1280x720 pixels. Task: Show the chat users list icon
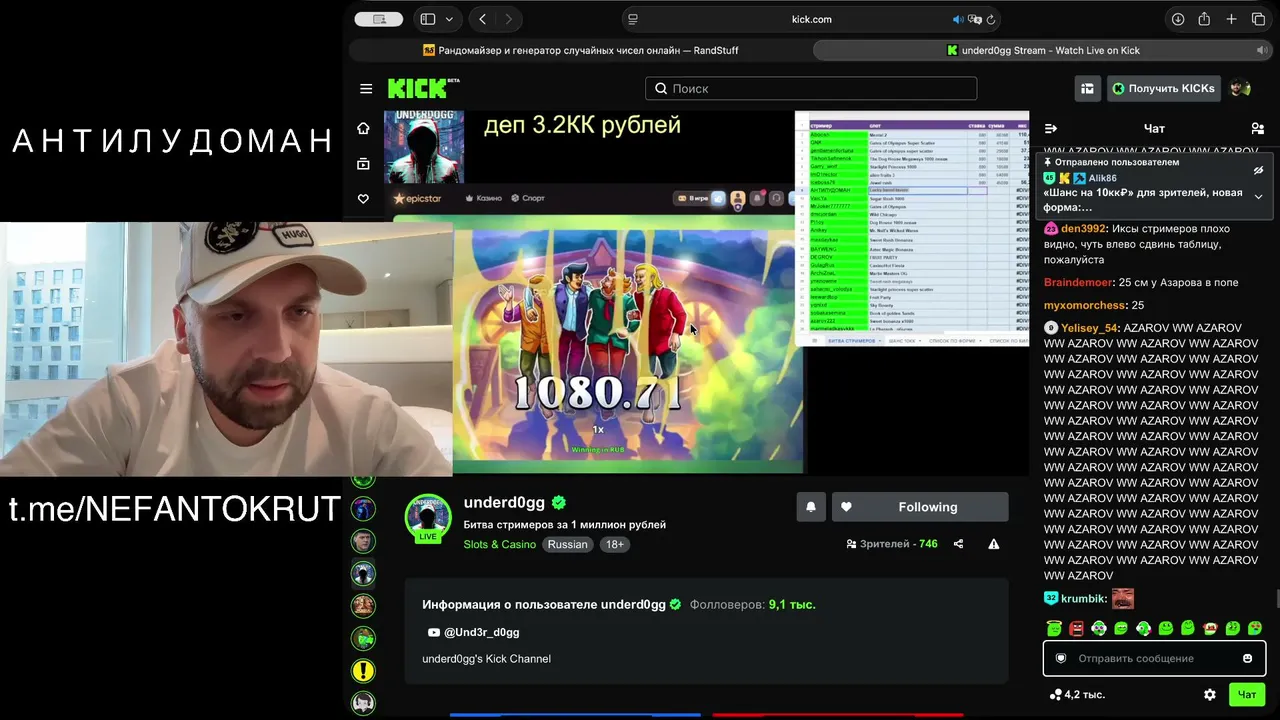point(1258,128)
